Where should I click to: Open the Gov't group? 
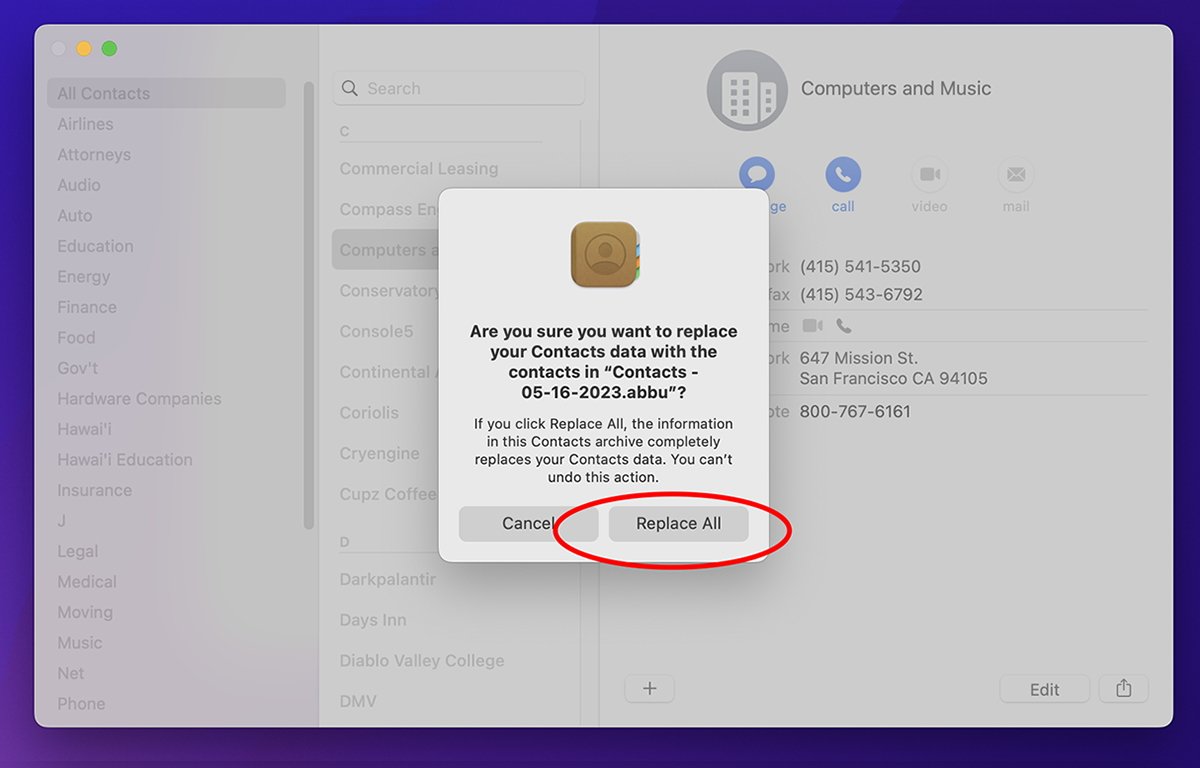click(x=78, y=368)
